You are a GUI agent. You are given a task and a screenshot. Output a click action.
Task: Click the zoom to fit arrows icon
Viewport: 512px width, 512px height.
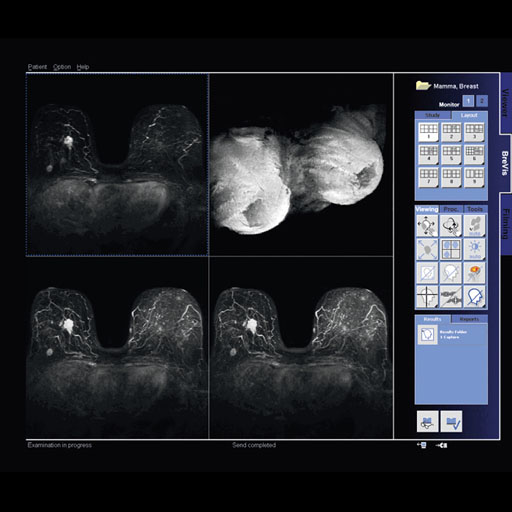tap(427, 249)
